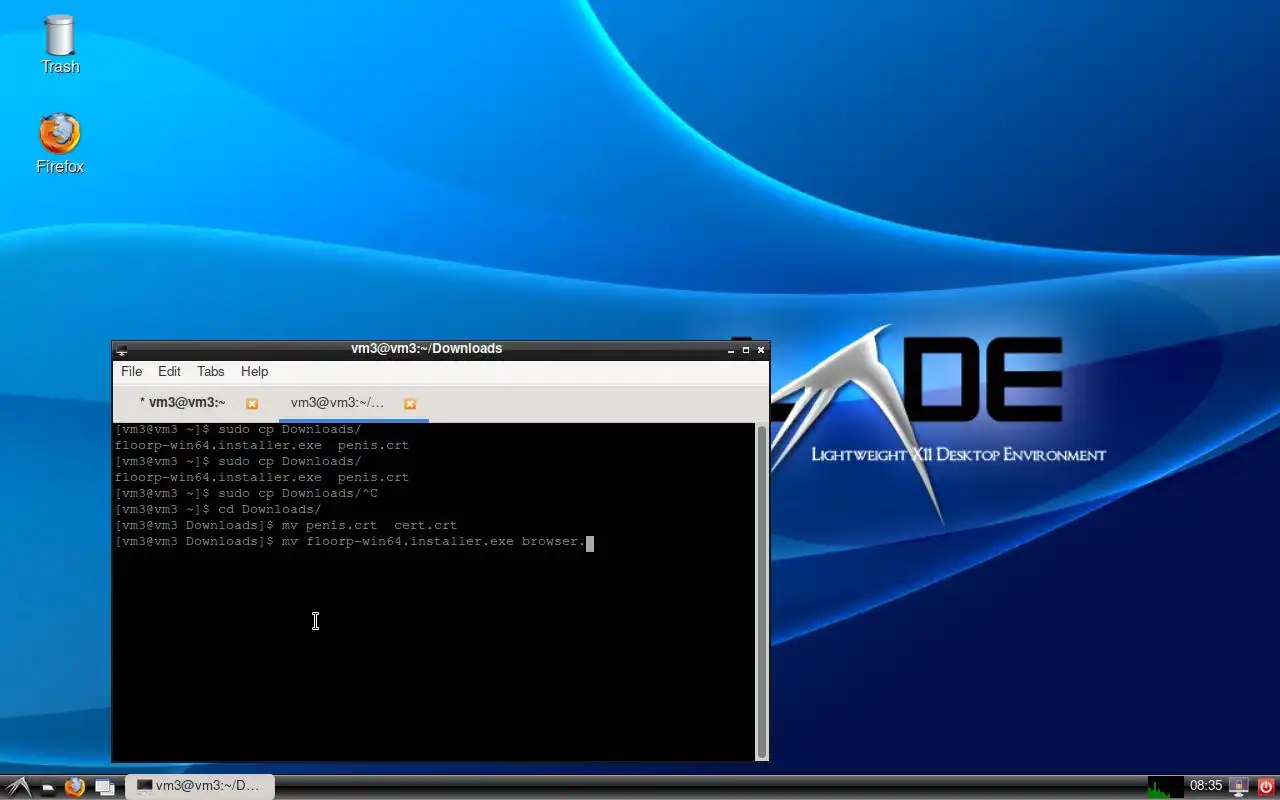Screen dimensions: 1280x800
Task: Close the terminal window
Action: coord(761,350)
